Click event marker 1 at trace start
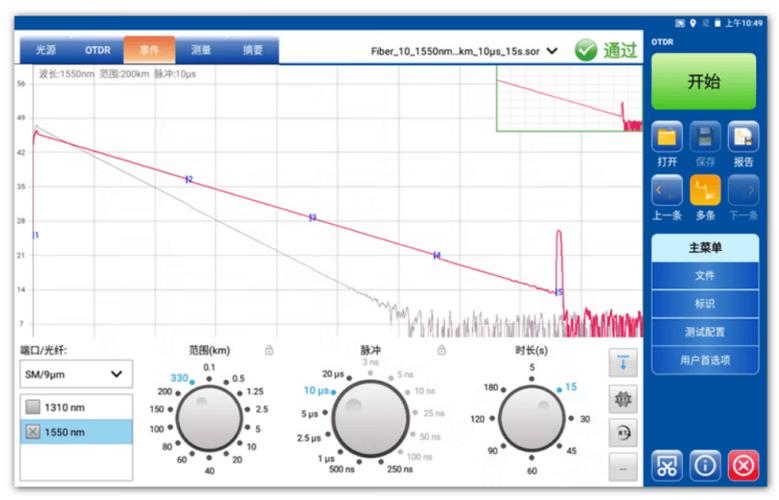This screenshot has width=779, height=500. (x=35, y=235)
